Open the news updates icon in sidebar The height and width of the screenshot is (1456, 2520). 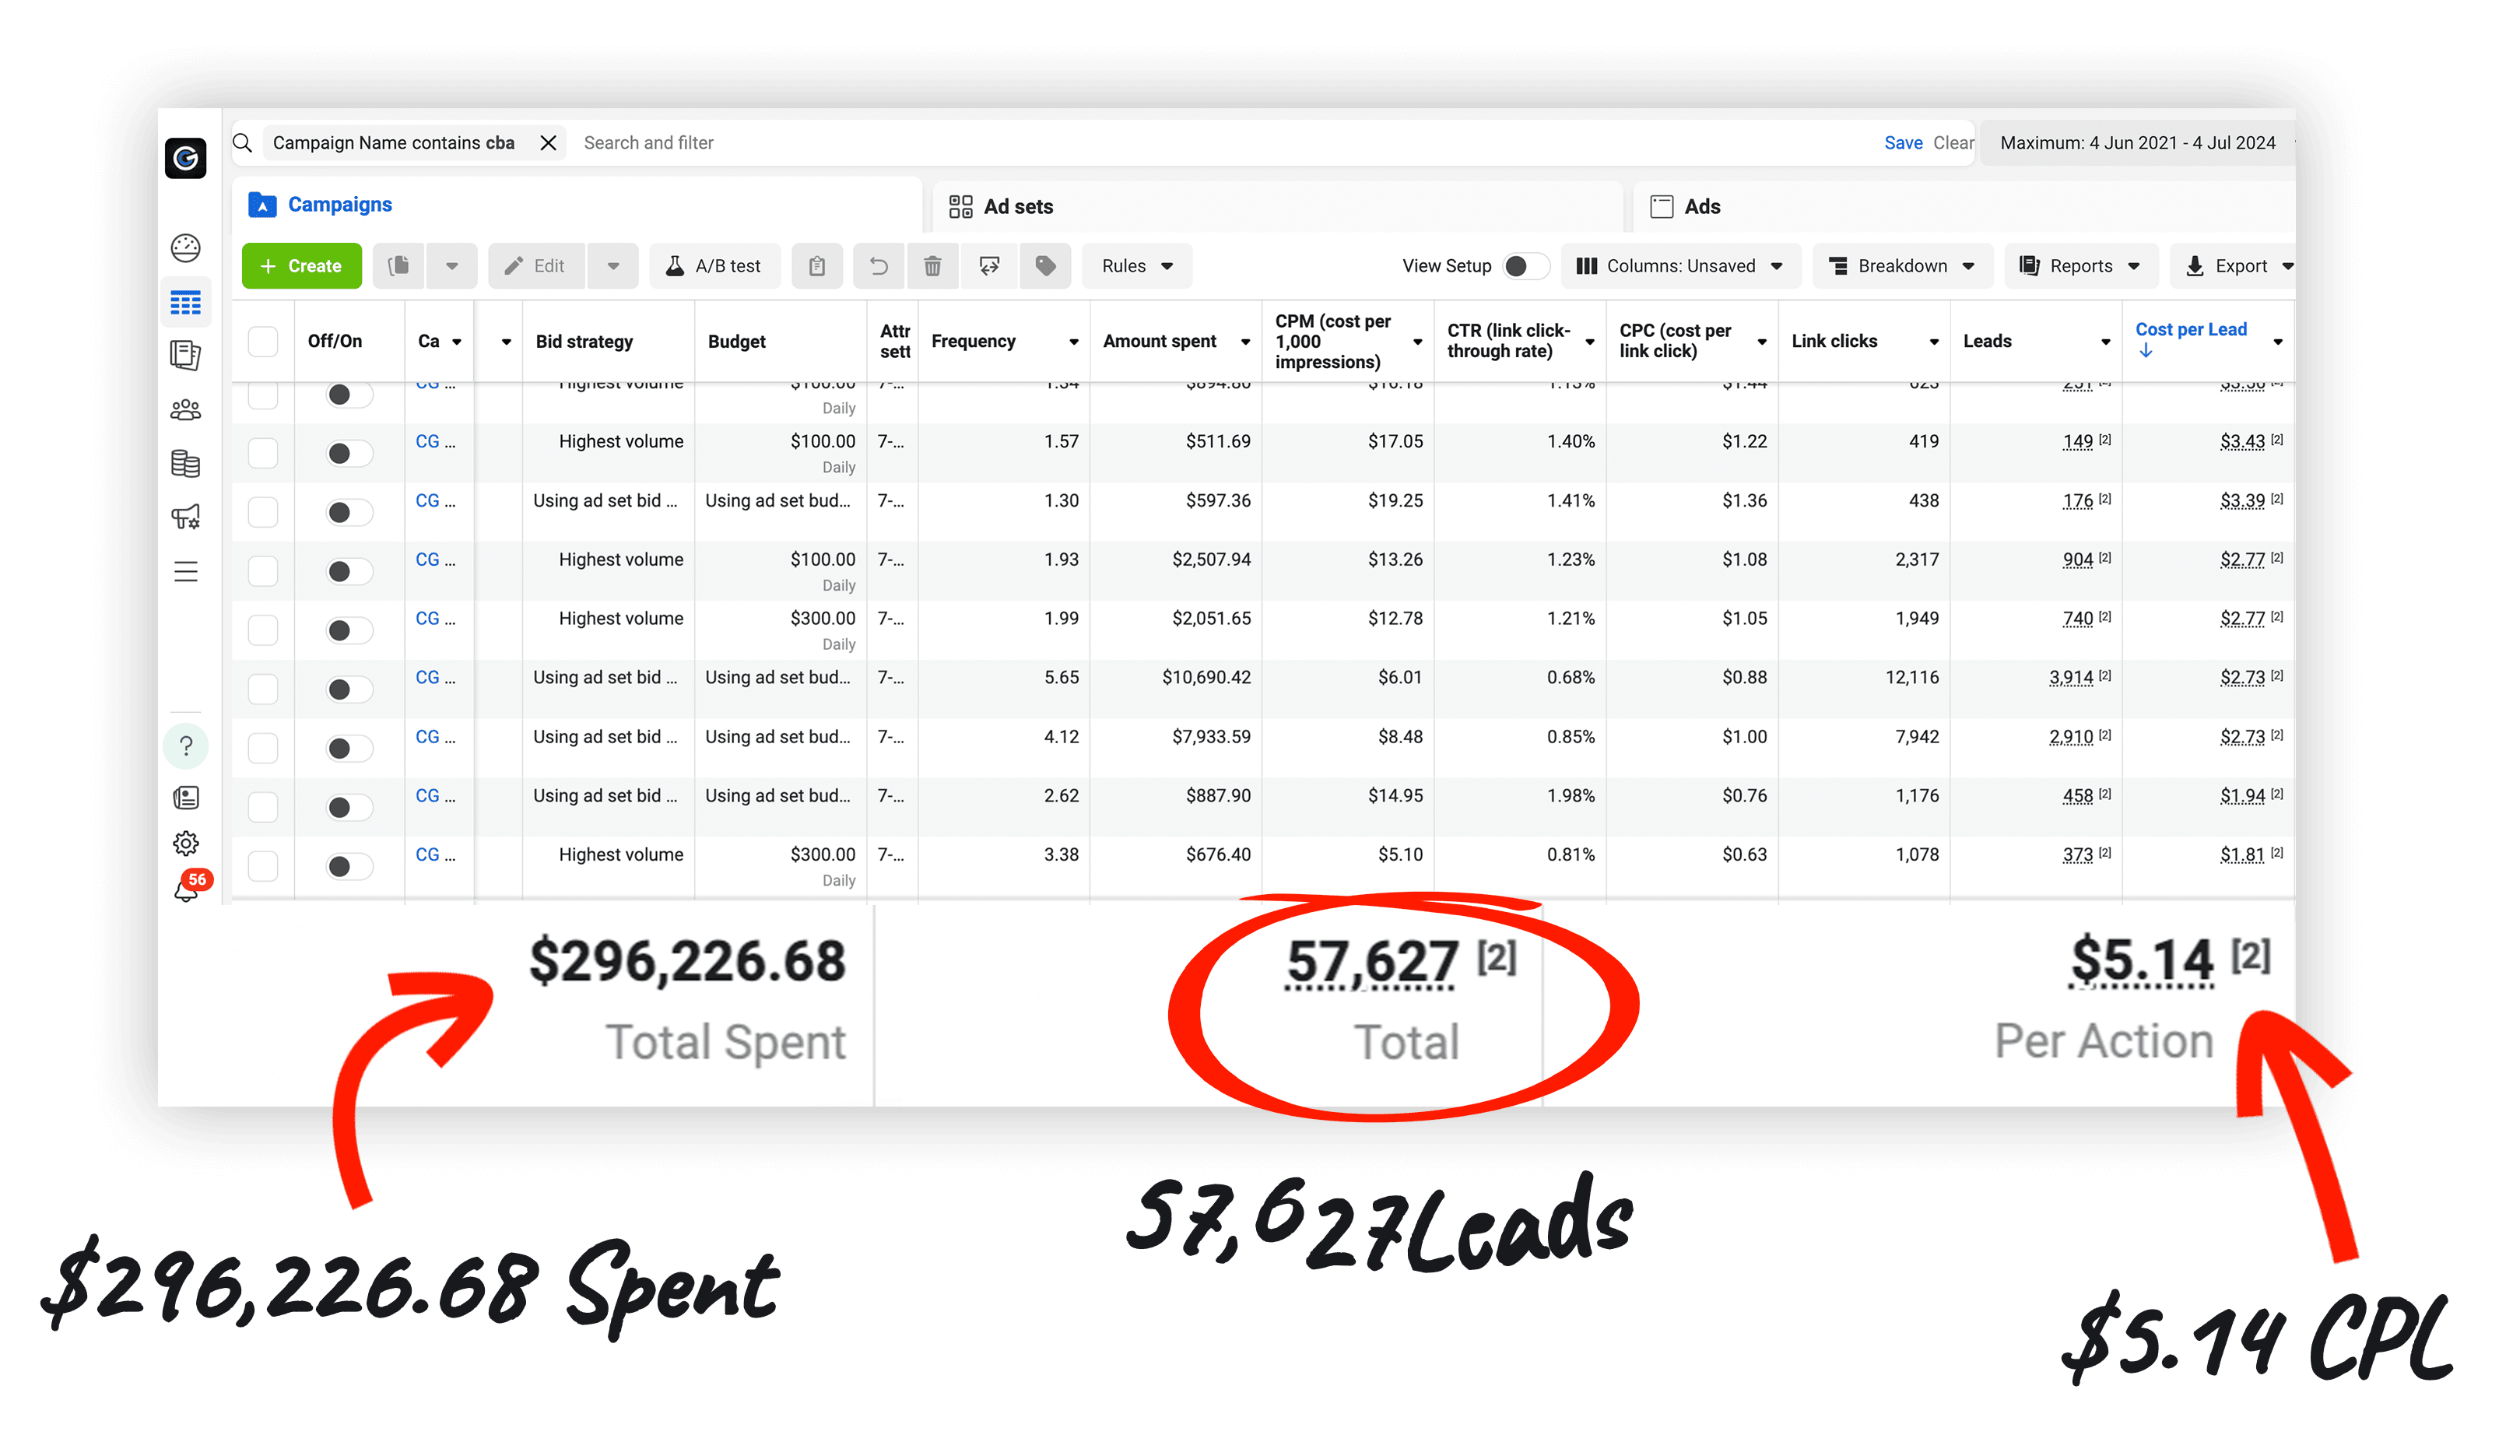click(186, 798)
